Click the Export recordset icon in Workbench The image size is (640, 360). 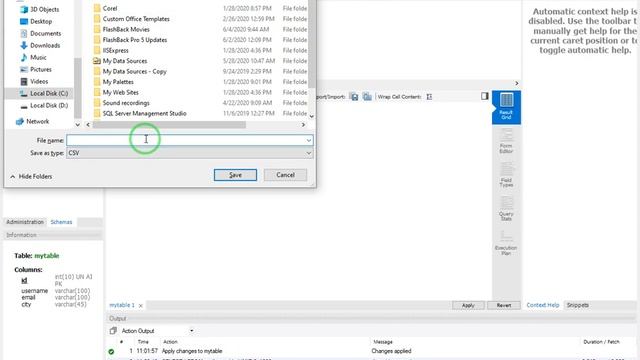[354, 97]
